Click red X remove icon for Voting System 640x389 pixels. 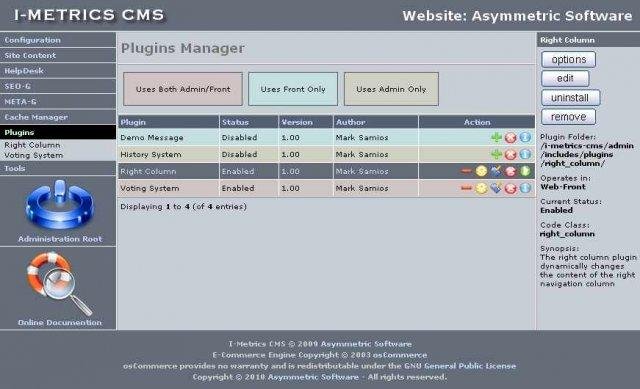pyautogui.click(x=511, y=188)
